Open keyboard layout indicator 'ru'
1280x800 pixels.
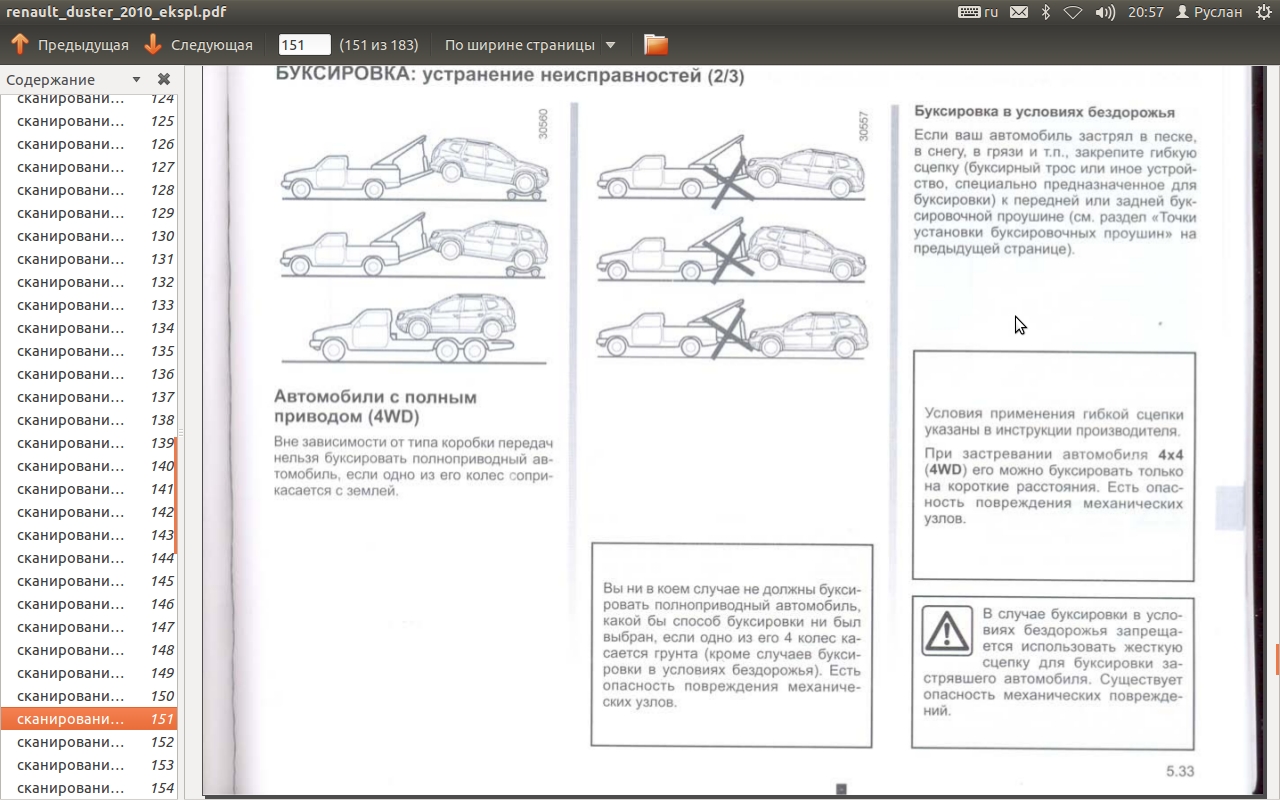tap(978, 12)
